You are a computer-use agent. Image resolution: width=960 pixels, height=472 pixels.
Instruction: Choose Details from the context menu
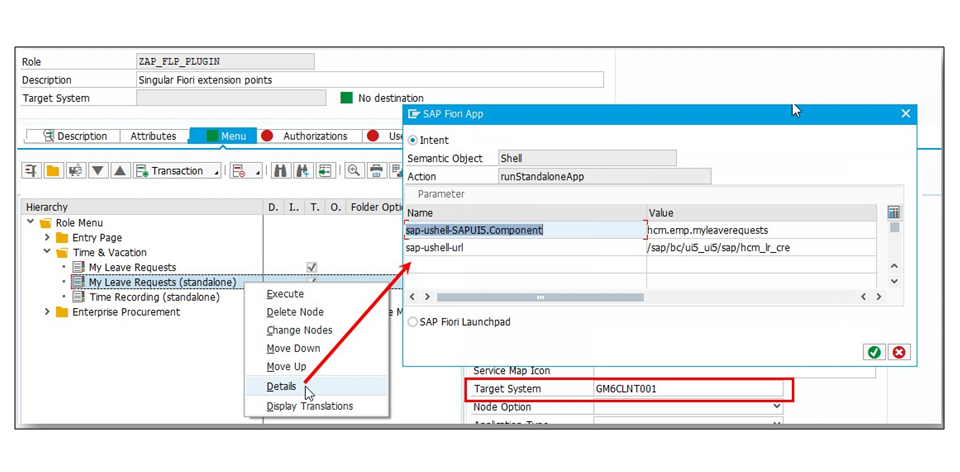pos(281,387)
